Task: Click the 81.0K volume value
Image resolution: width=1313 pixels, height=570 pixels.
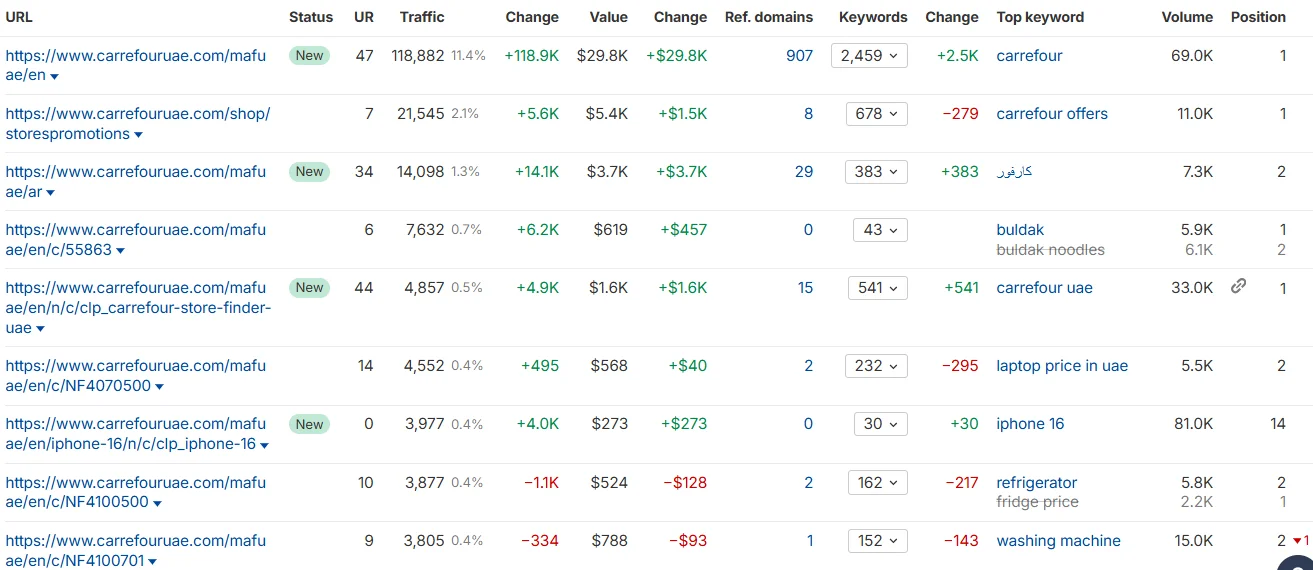Action: pos(1194,424)
